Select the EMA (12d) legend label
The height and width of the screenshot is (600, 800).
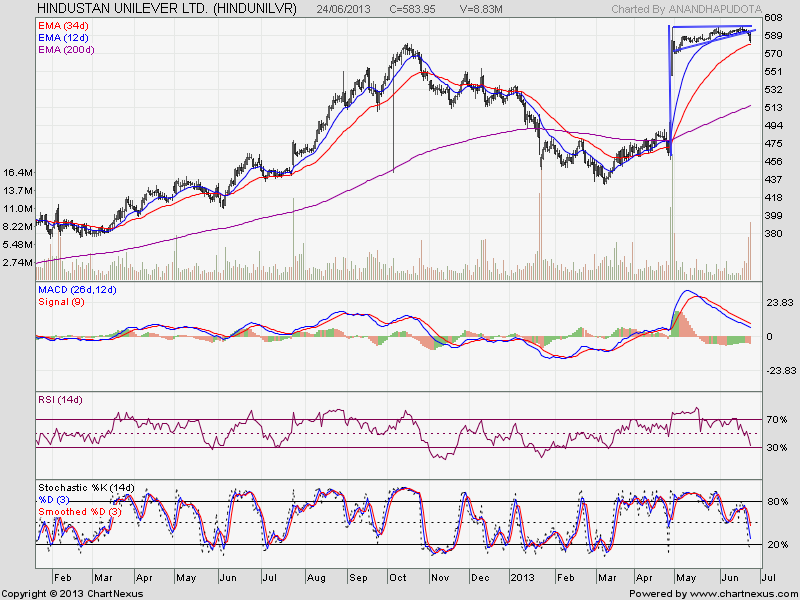63,37
